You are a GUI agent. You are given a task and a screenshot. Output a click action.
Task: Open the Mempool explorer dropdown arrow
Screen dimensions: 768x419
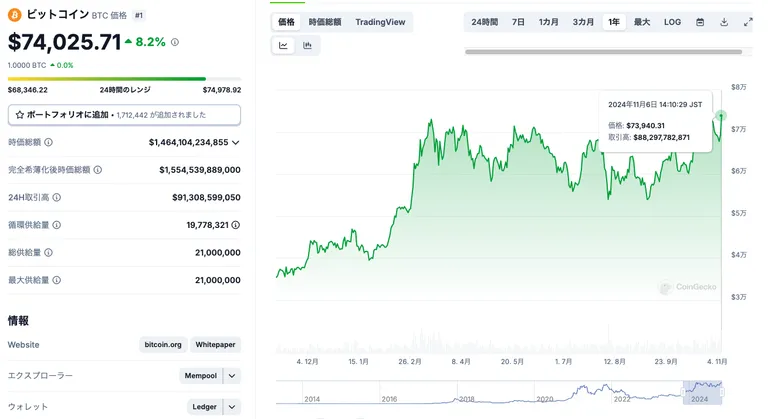[x=232, y=376]
